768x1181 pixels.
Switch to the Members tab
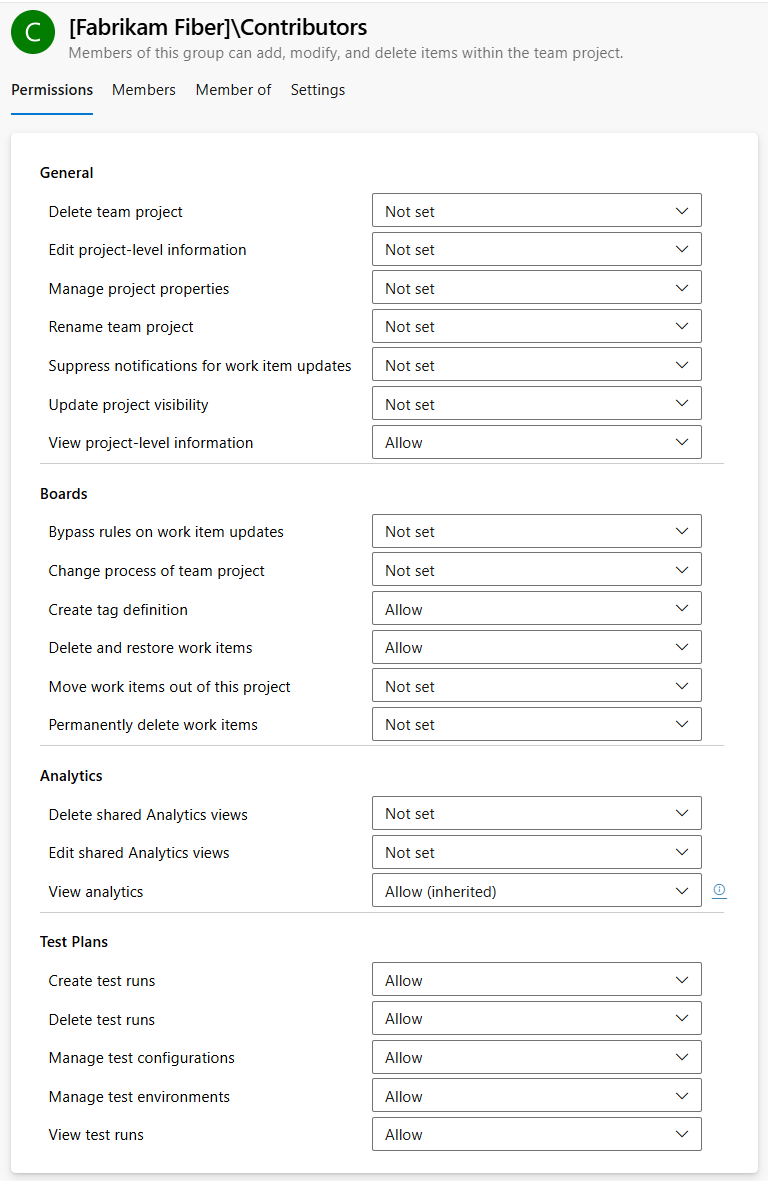click(143, 90)
